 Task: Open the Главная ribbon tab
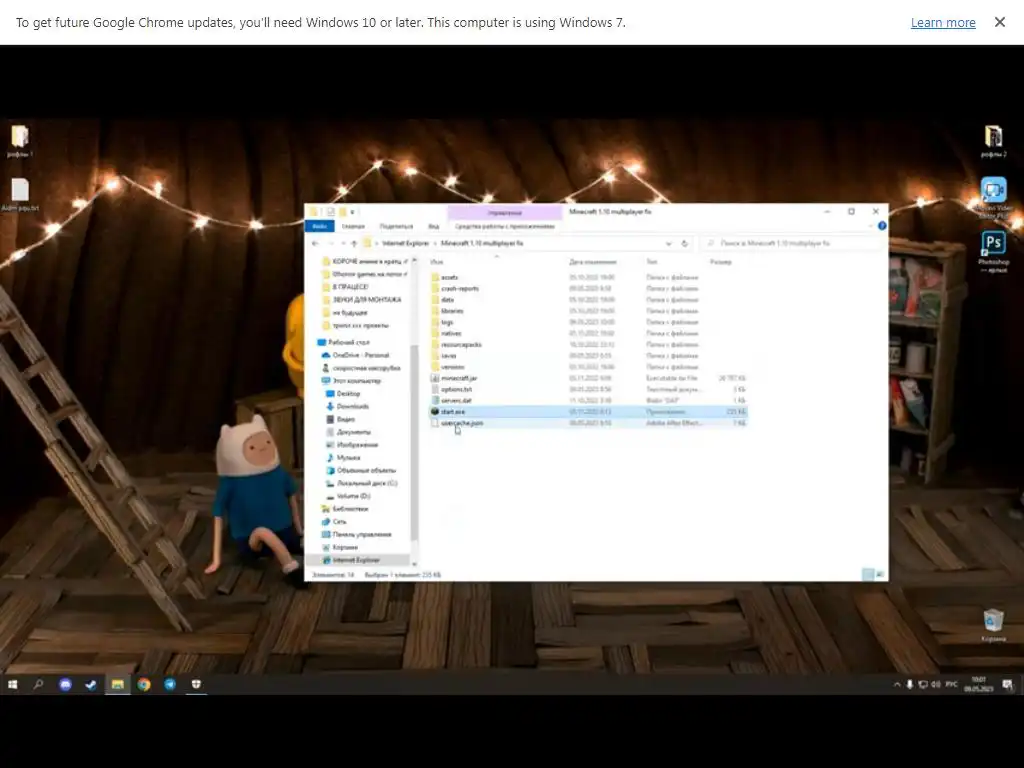tap(353, 226)
